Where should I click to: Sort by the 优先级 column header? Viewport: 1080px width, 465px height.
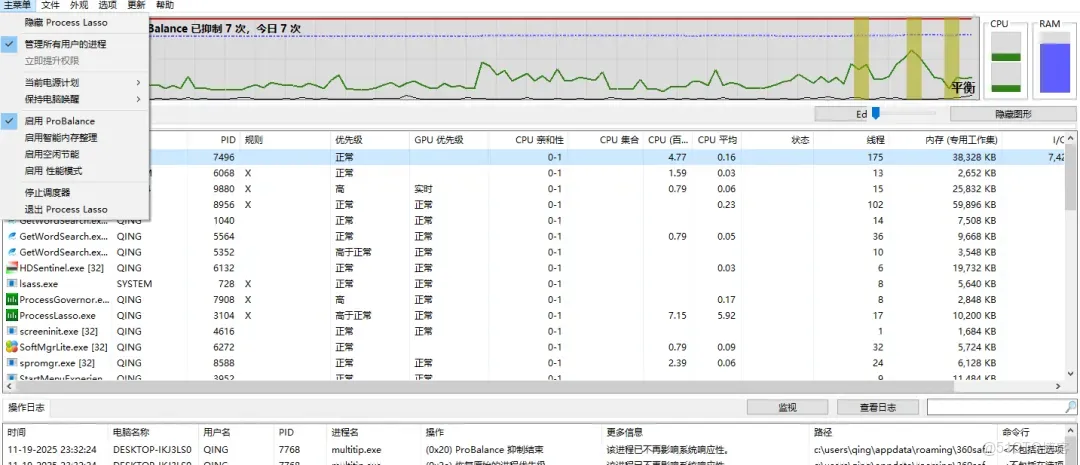(x=370, y=140)
